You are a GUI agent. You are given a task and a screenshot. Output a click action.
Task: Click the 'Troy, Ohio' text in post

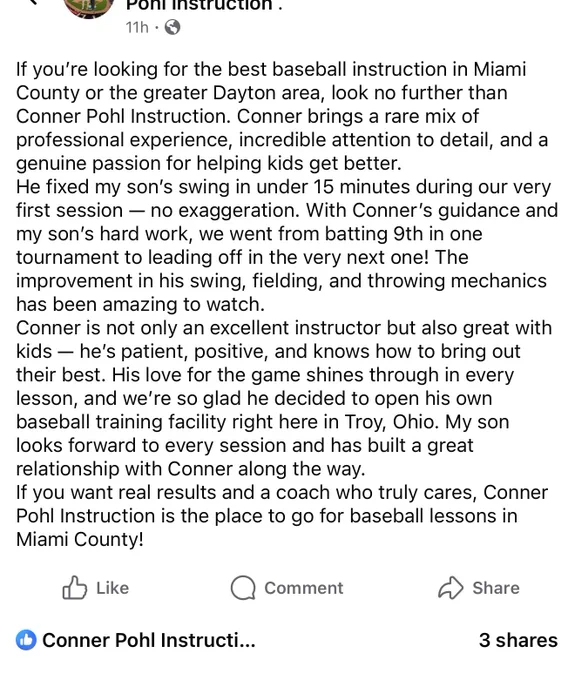point(391,422)
